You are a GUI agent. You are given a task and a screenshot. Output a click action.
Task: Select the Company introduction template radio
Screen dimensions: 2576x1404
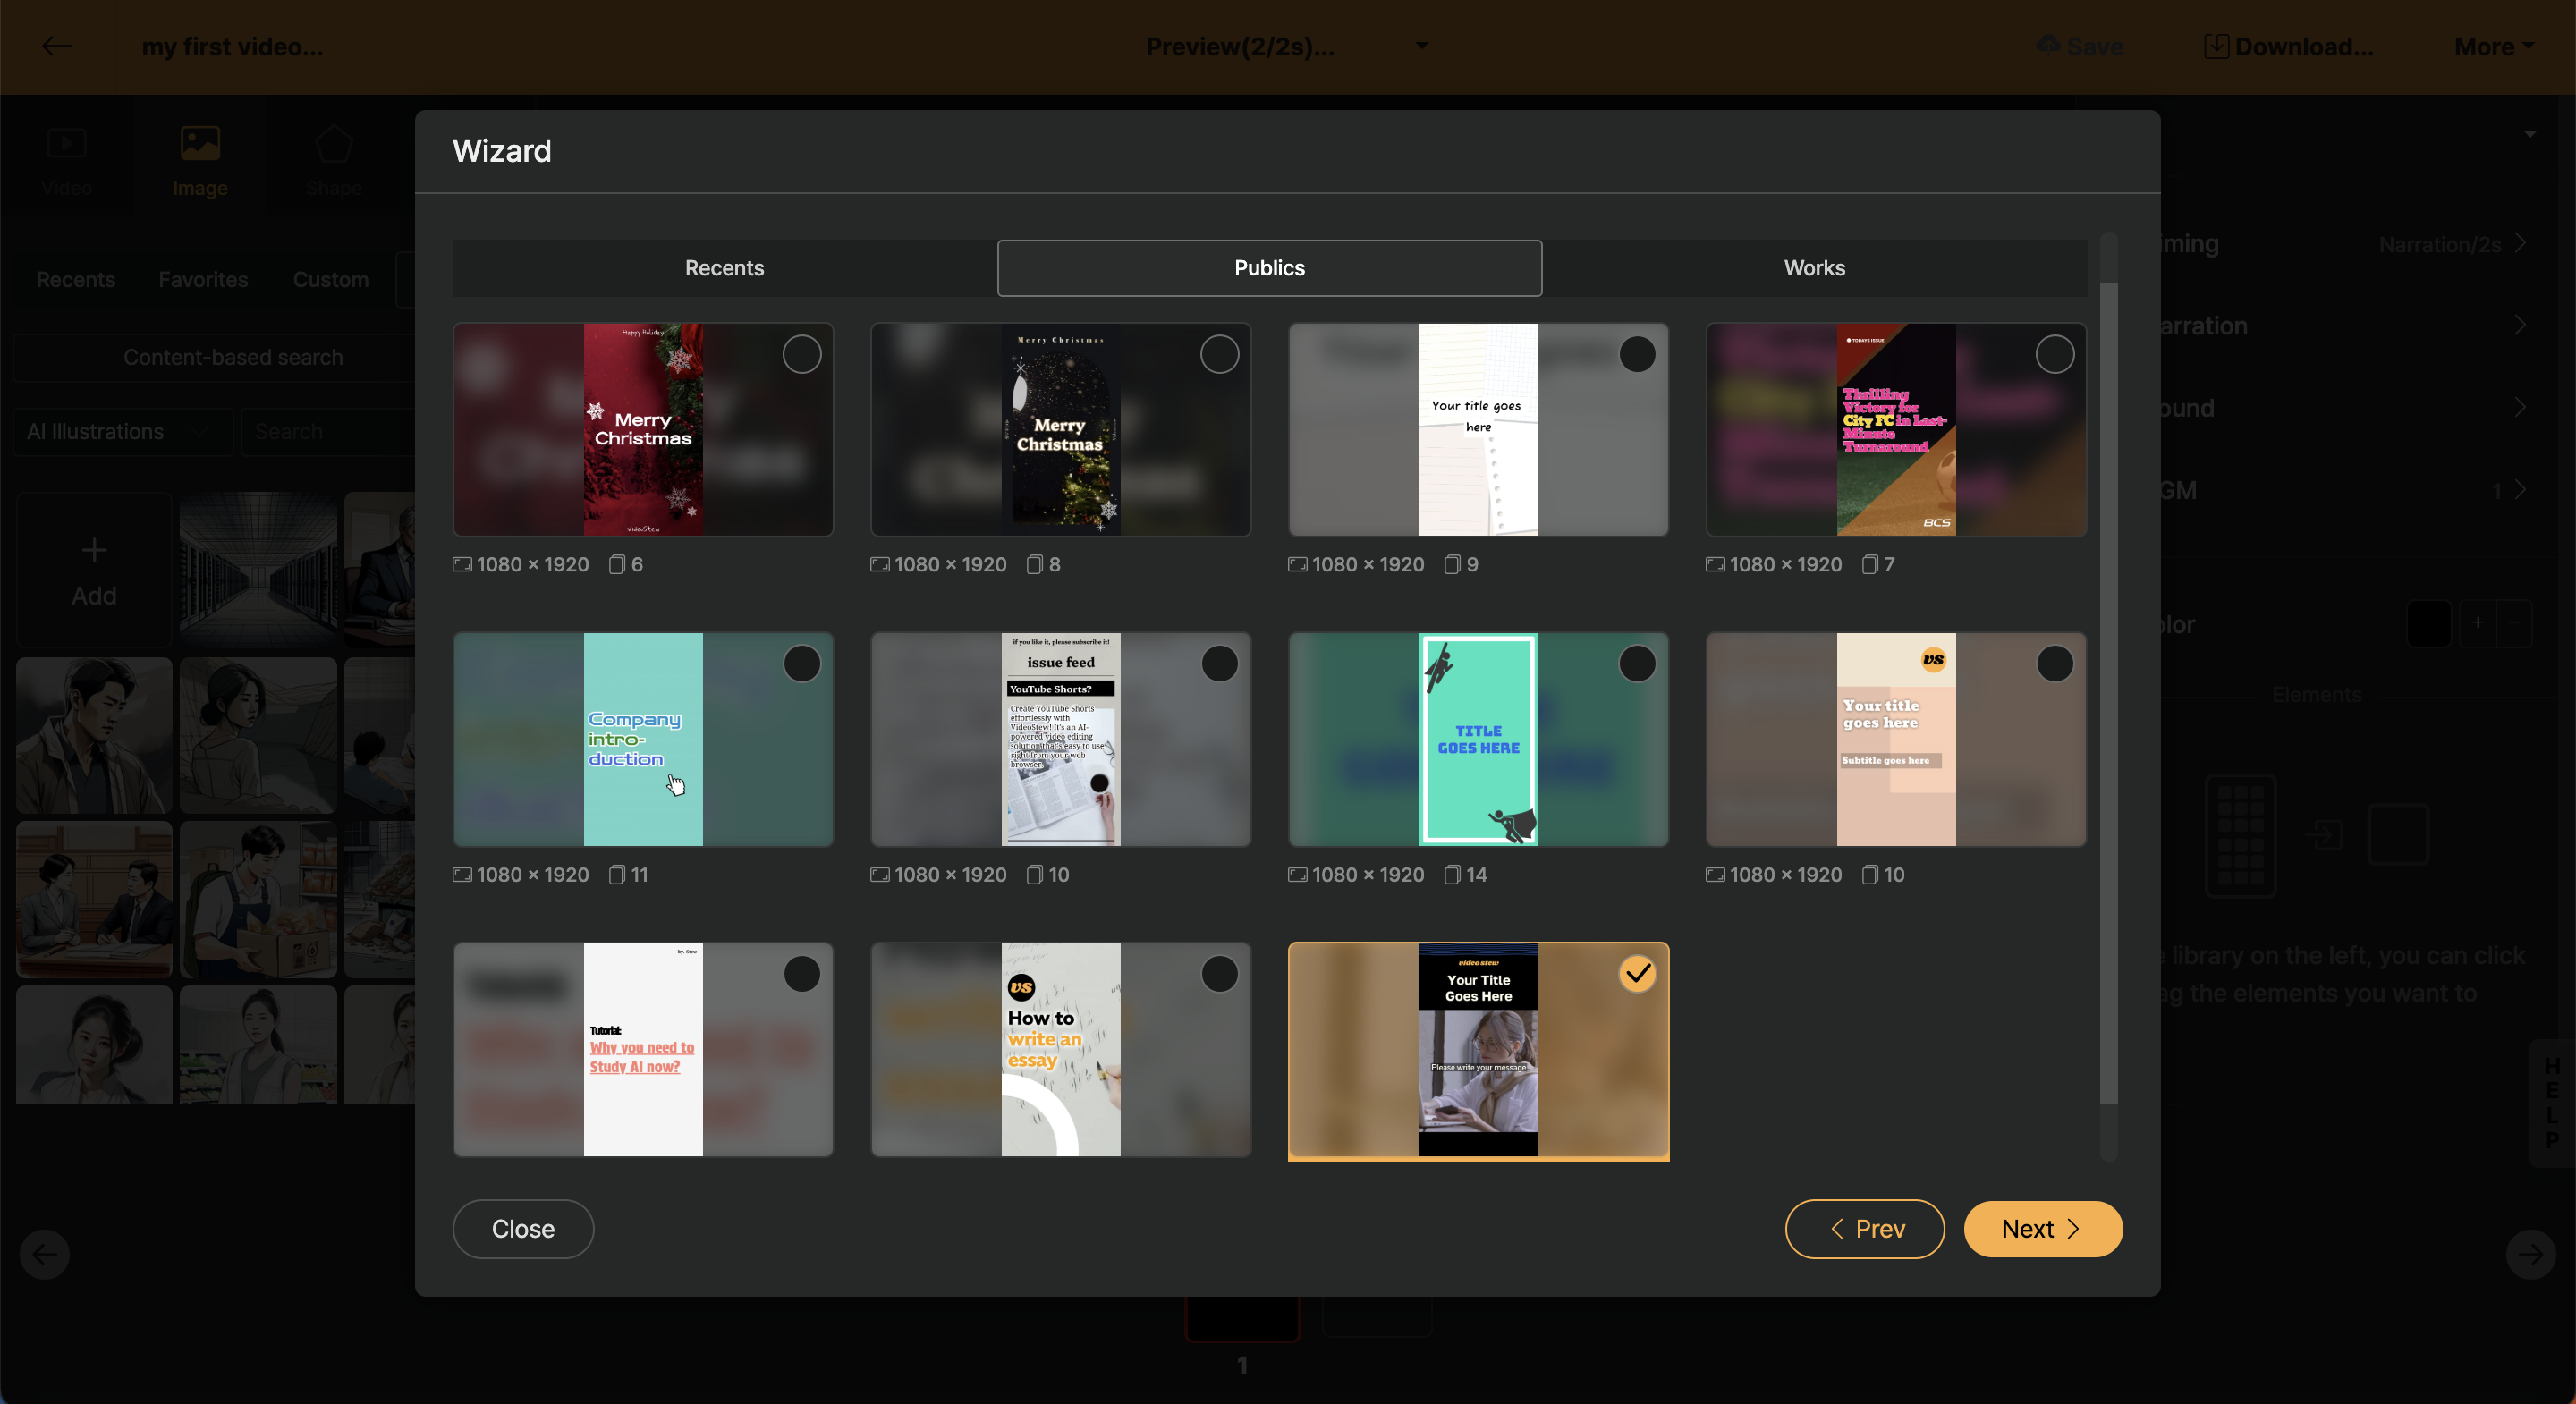(801, 664)
